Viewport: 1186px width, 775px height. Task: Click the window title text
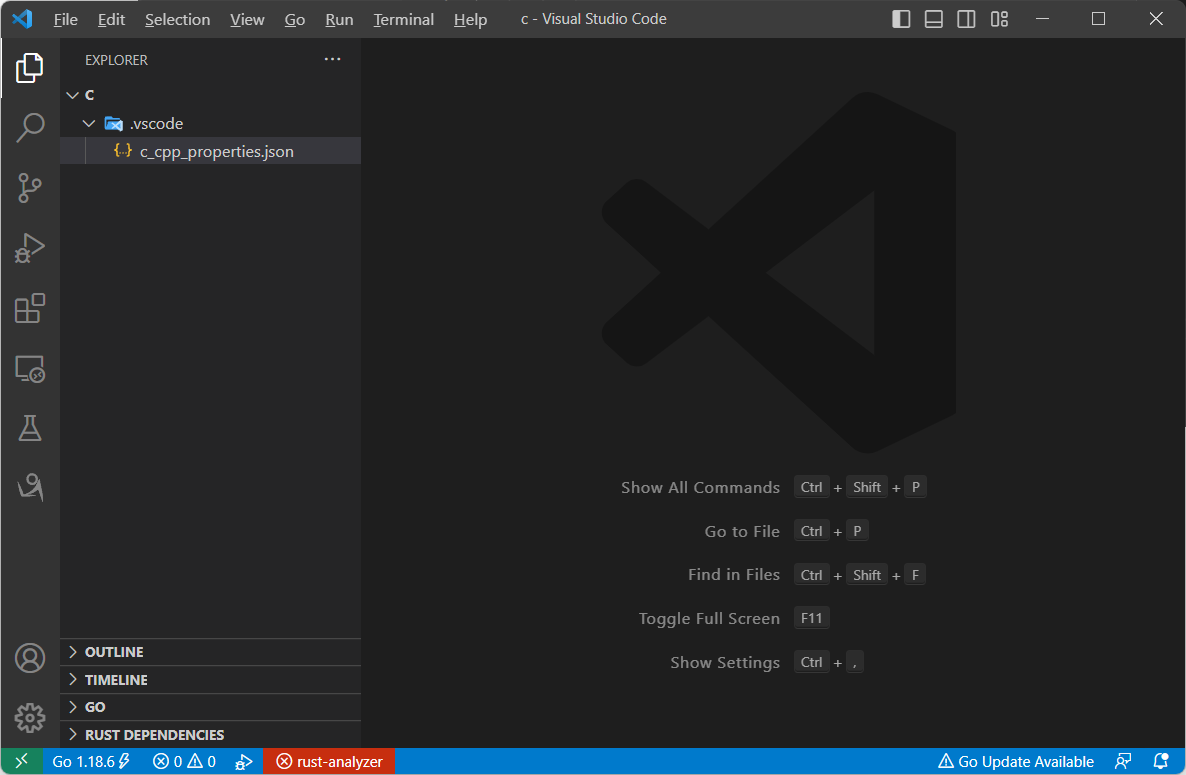pos(594,19)
